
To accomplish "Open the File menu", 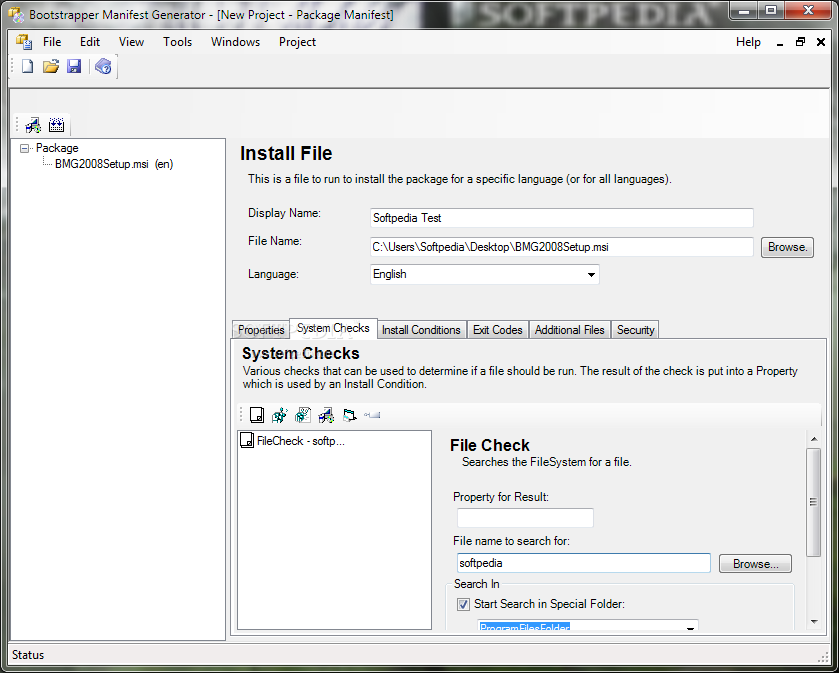I will 52,42.
